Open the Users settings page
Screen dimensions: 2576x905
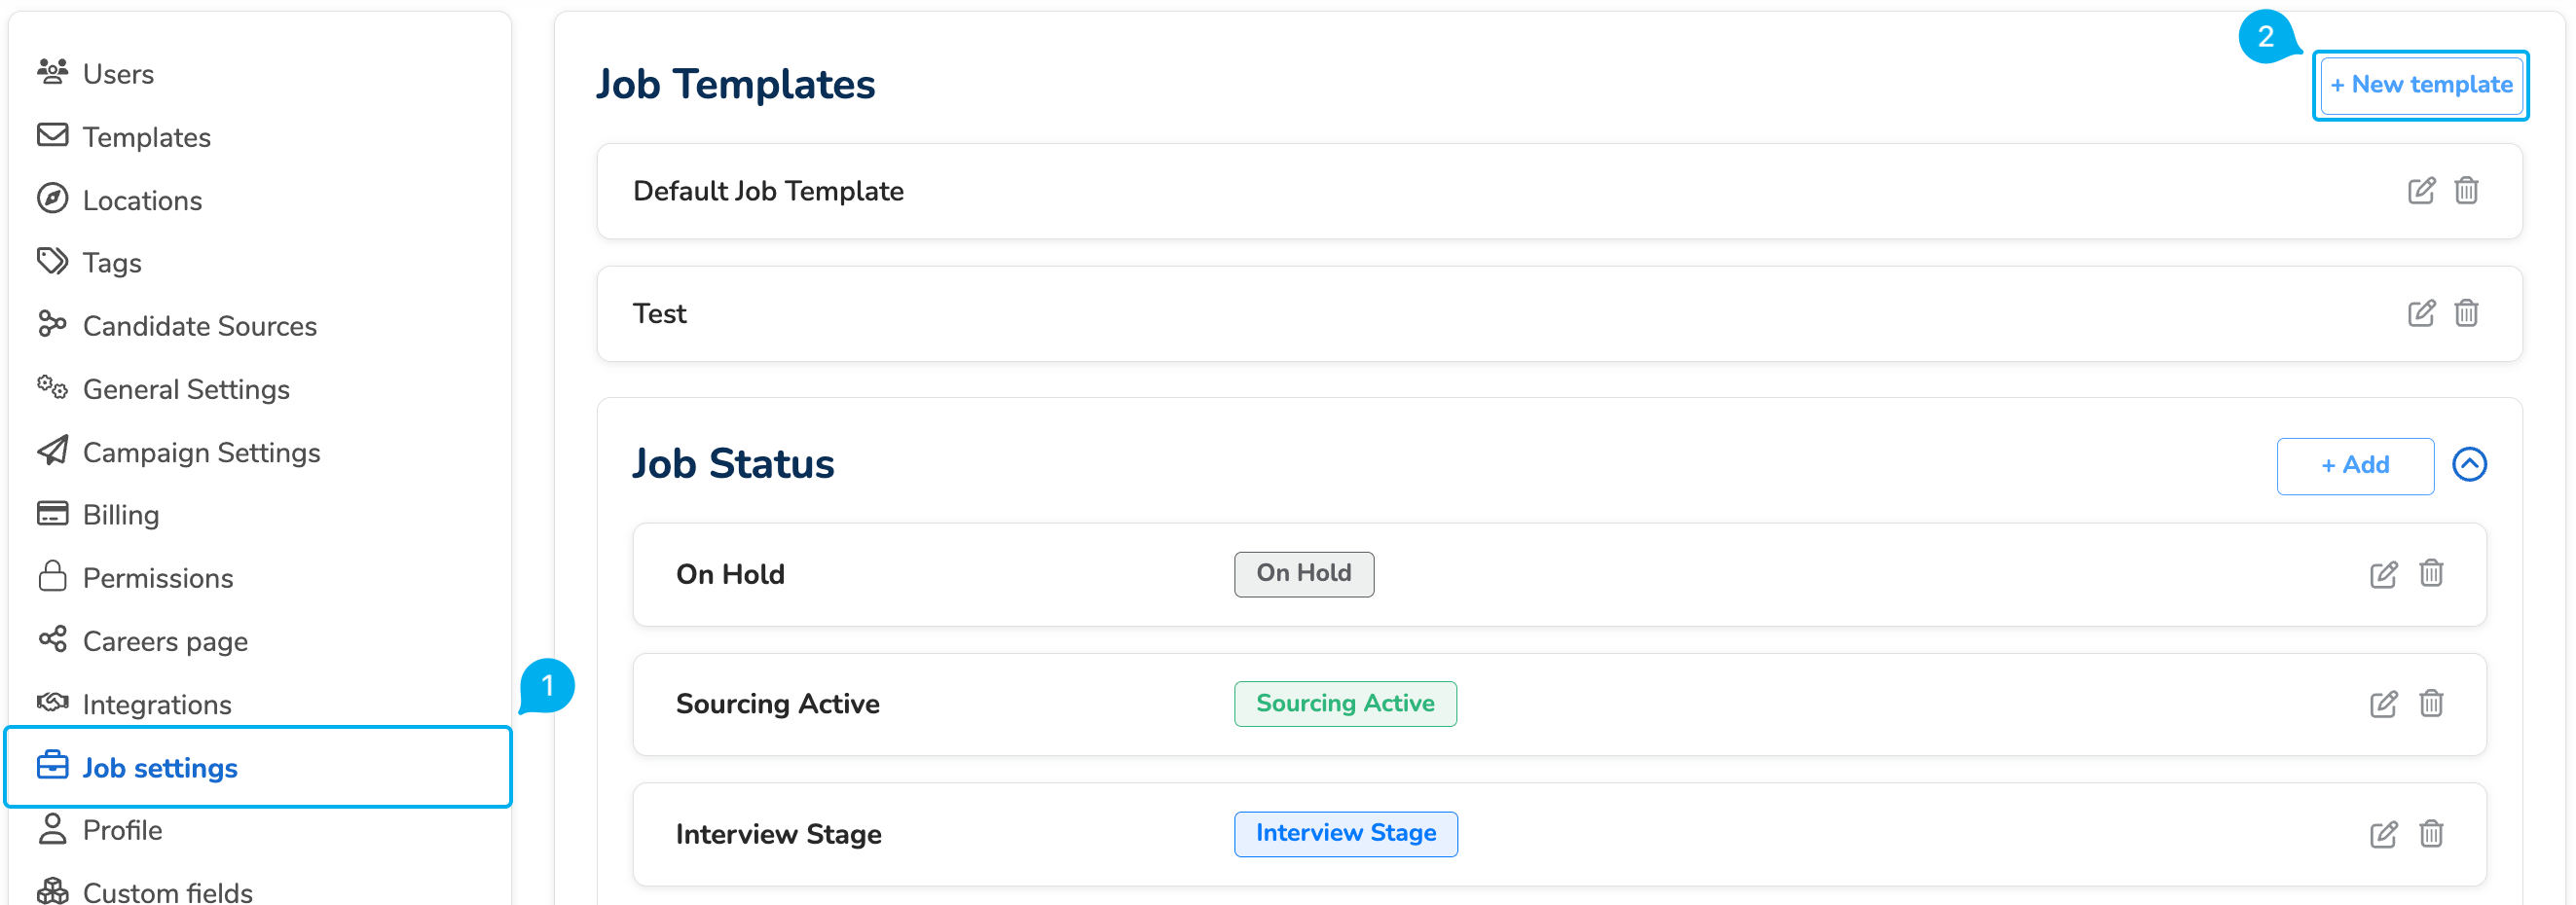[118, 74]
